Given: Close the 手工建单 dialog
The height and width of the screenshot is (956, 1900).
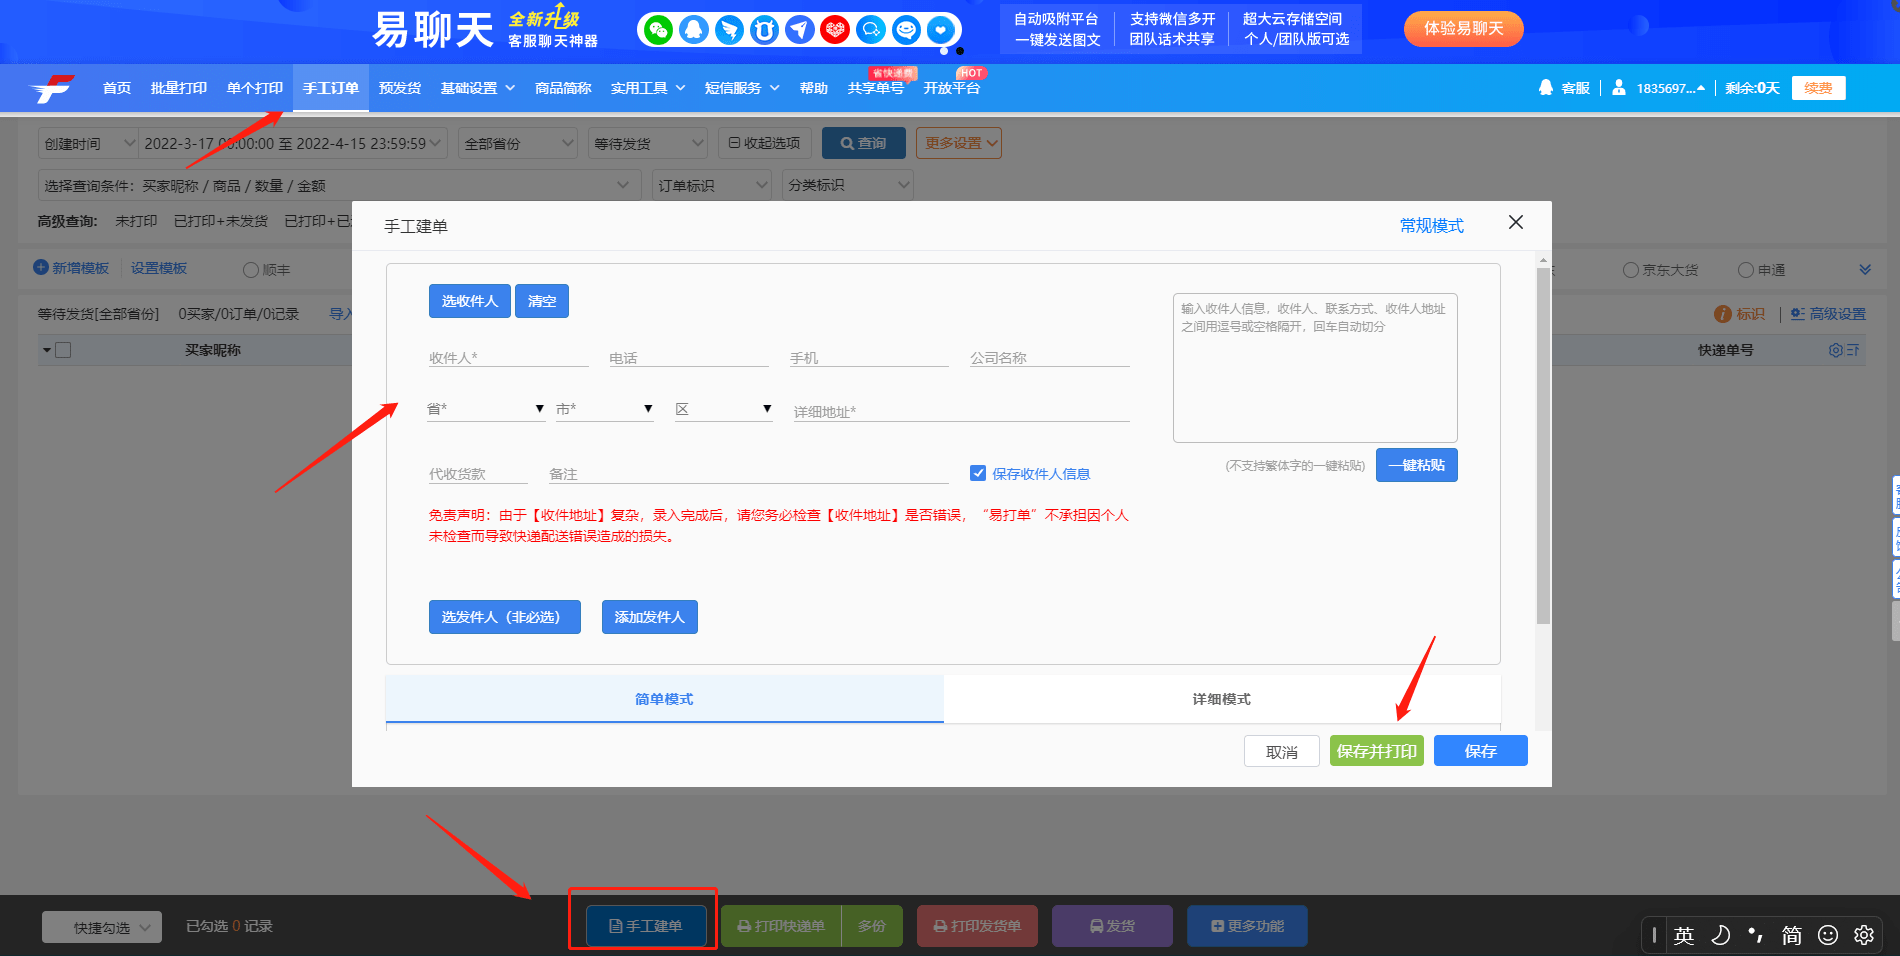Looking at the screenshot, I should [1516, 222].
